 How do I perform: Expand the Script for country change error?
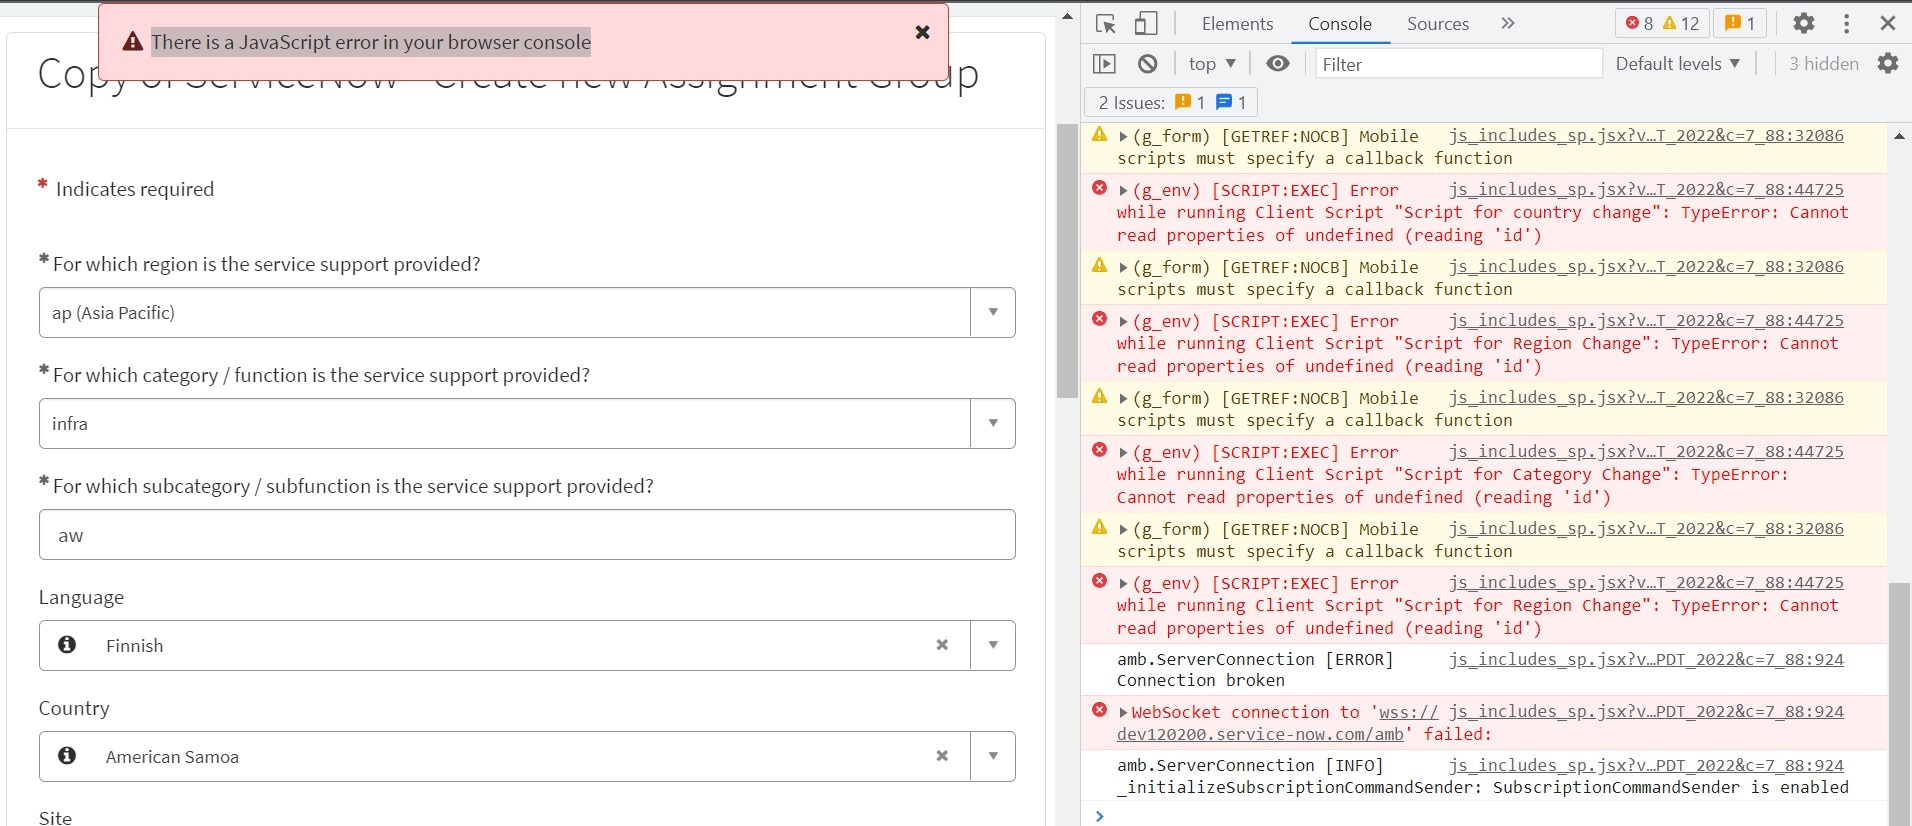(x=1123, y=190)
